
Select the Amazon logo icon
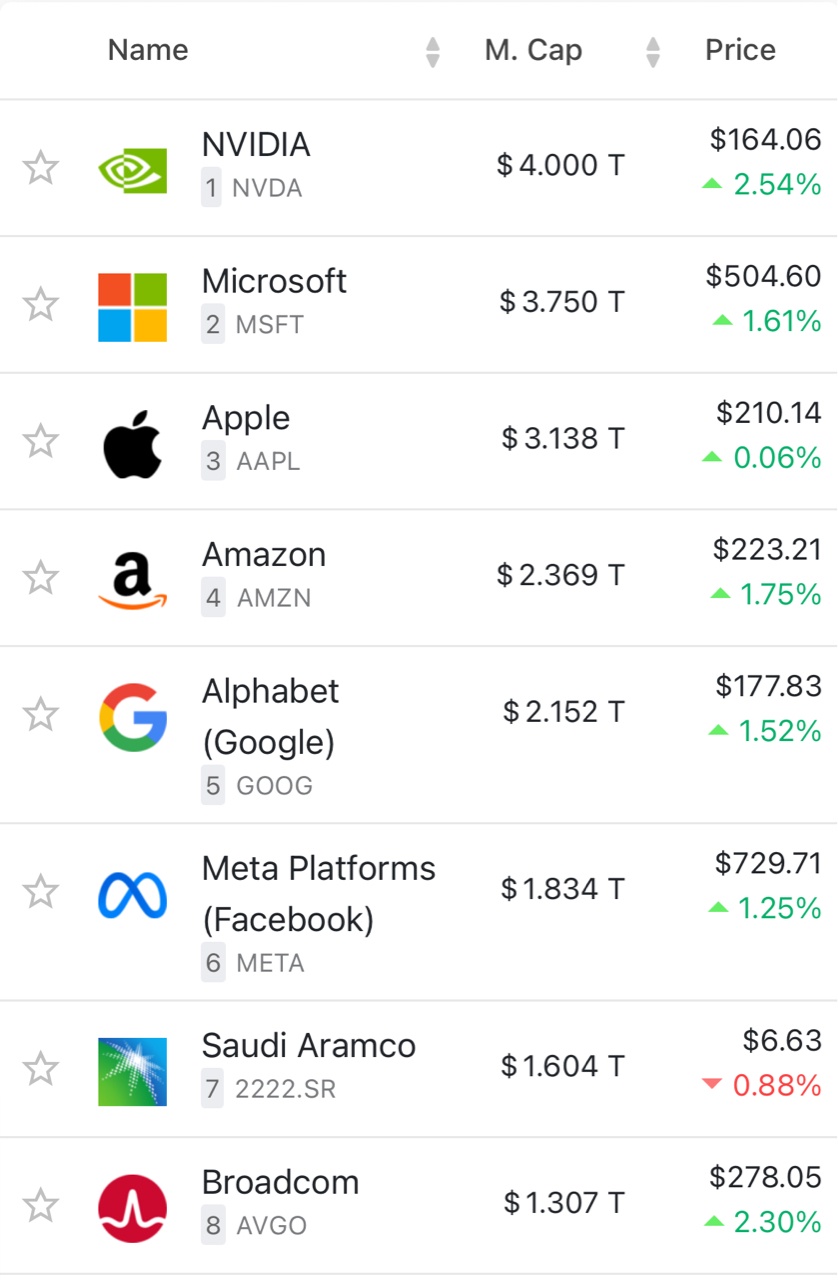click(132, 580)
